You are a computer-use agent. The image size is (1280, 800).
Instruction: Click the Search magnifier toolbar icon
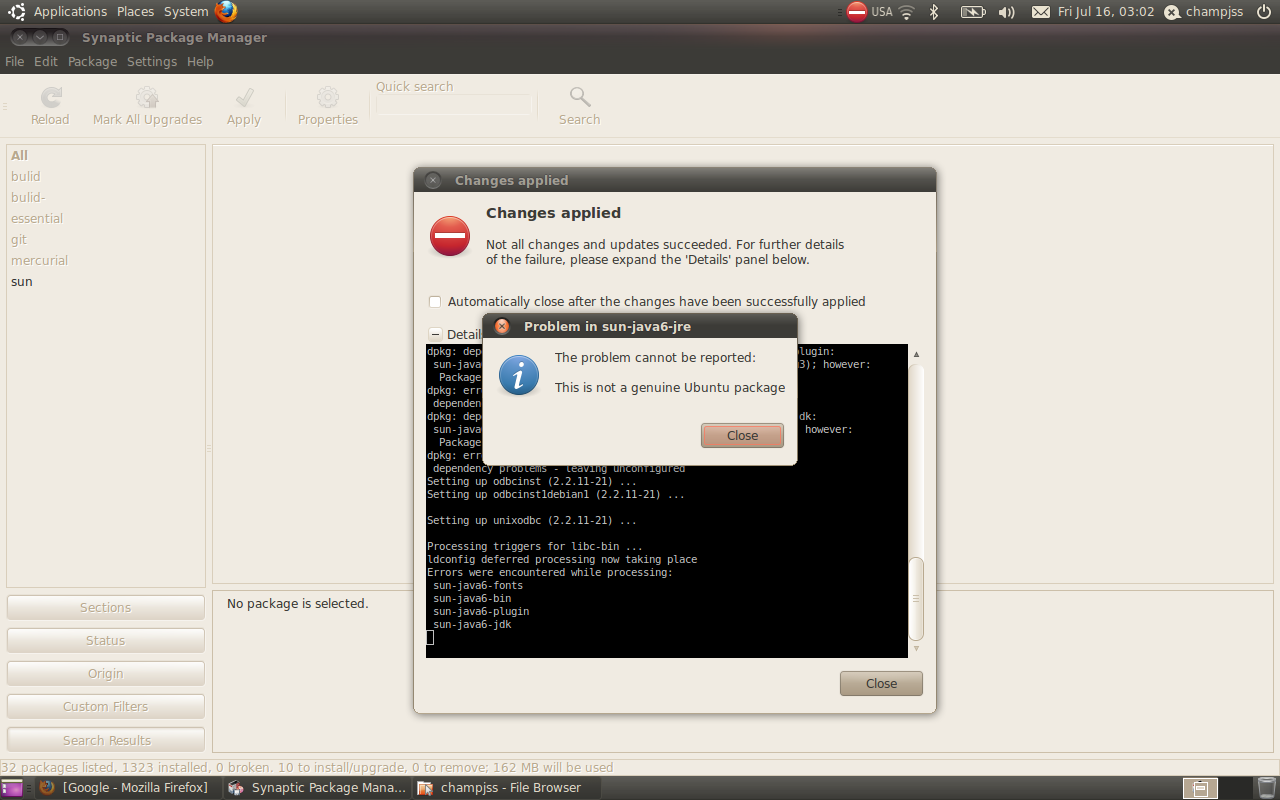click(580, 97)
